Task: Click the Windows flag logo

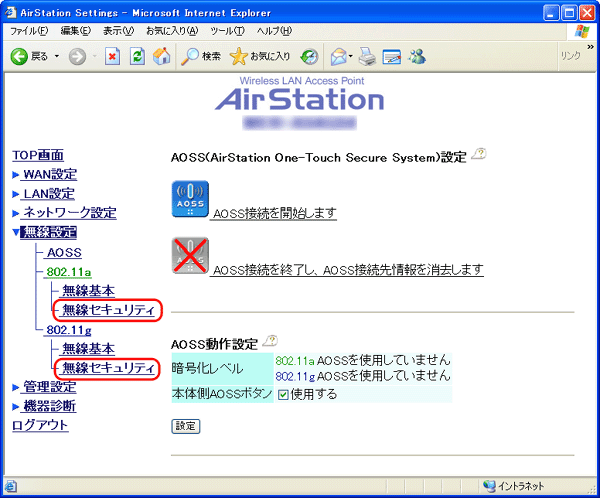Action: pos(582,31)
